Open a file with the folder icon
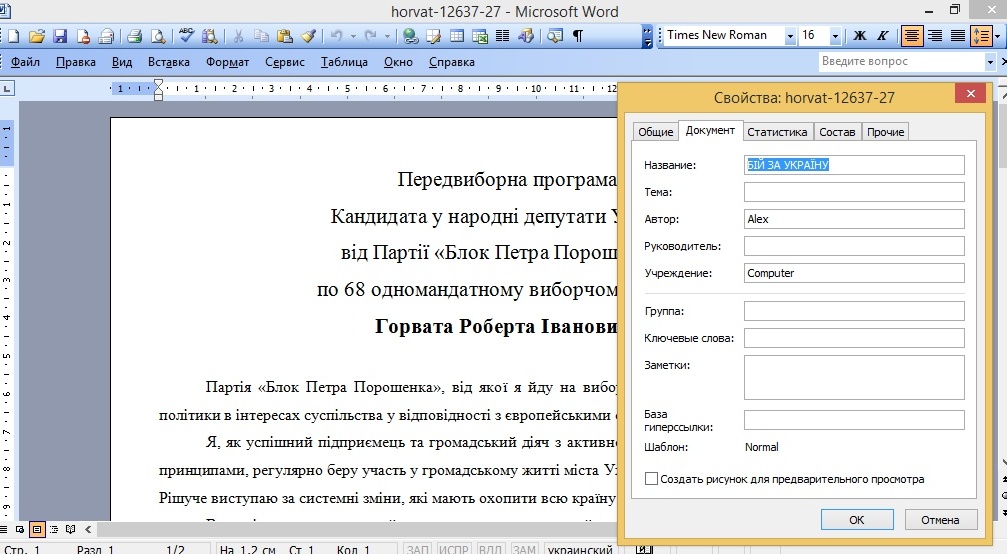The height and width of the screenshot is (554, 1007). 37,36
